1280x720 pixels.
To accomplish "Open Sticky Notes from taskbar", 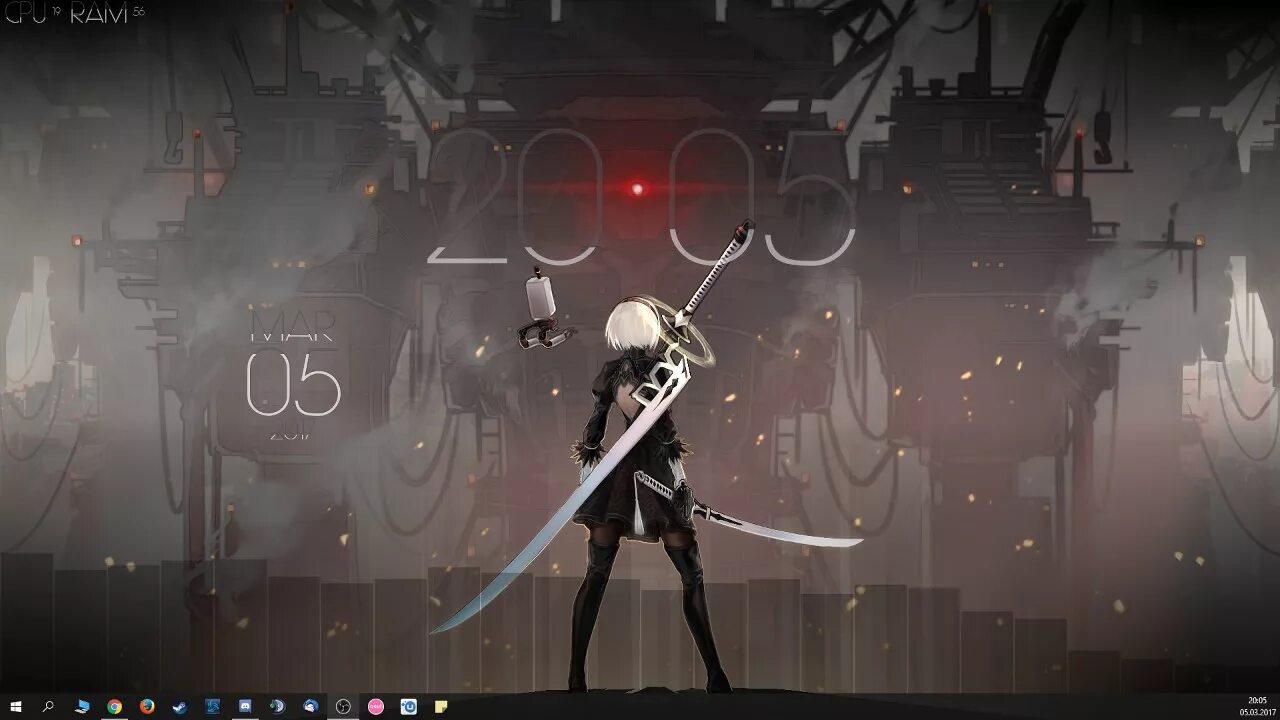I will [x=441, y=706].
